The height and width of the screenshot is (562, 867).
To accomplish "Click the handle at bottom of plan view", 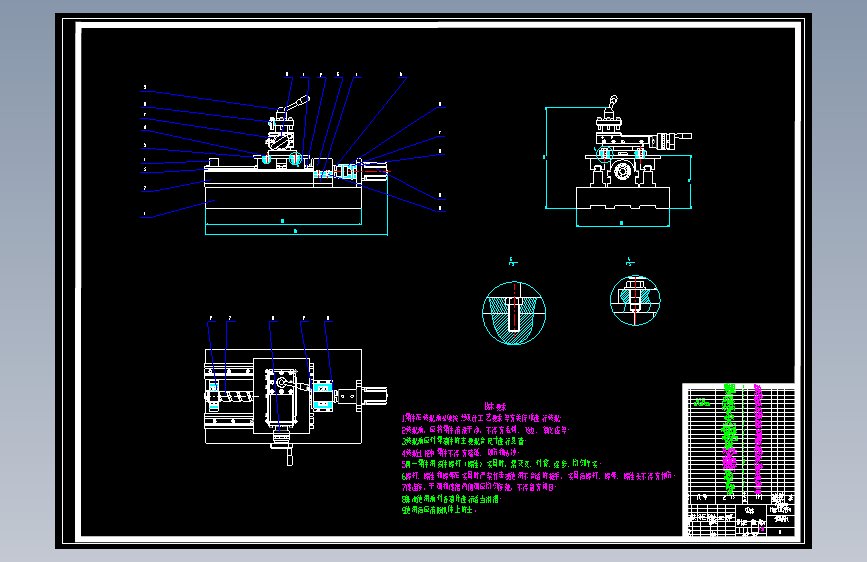I will (289, 457).
